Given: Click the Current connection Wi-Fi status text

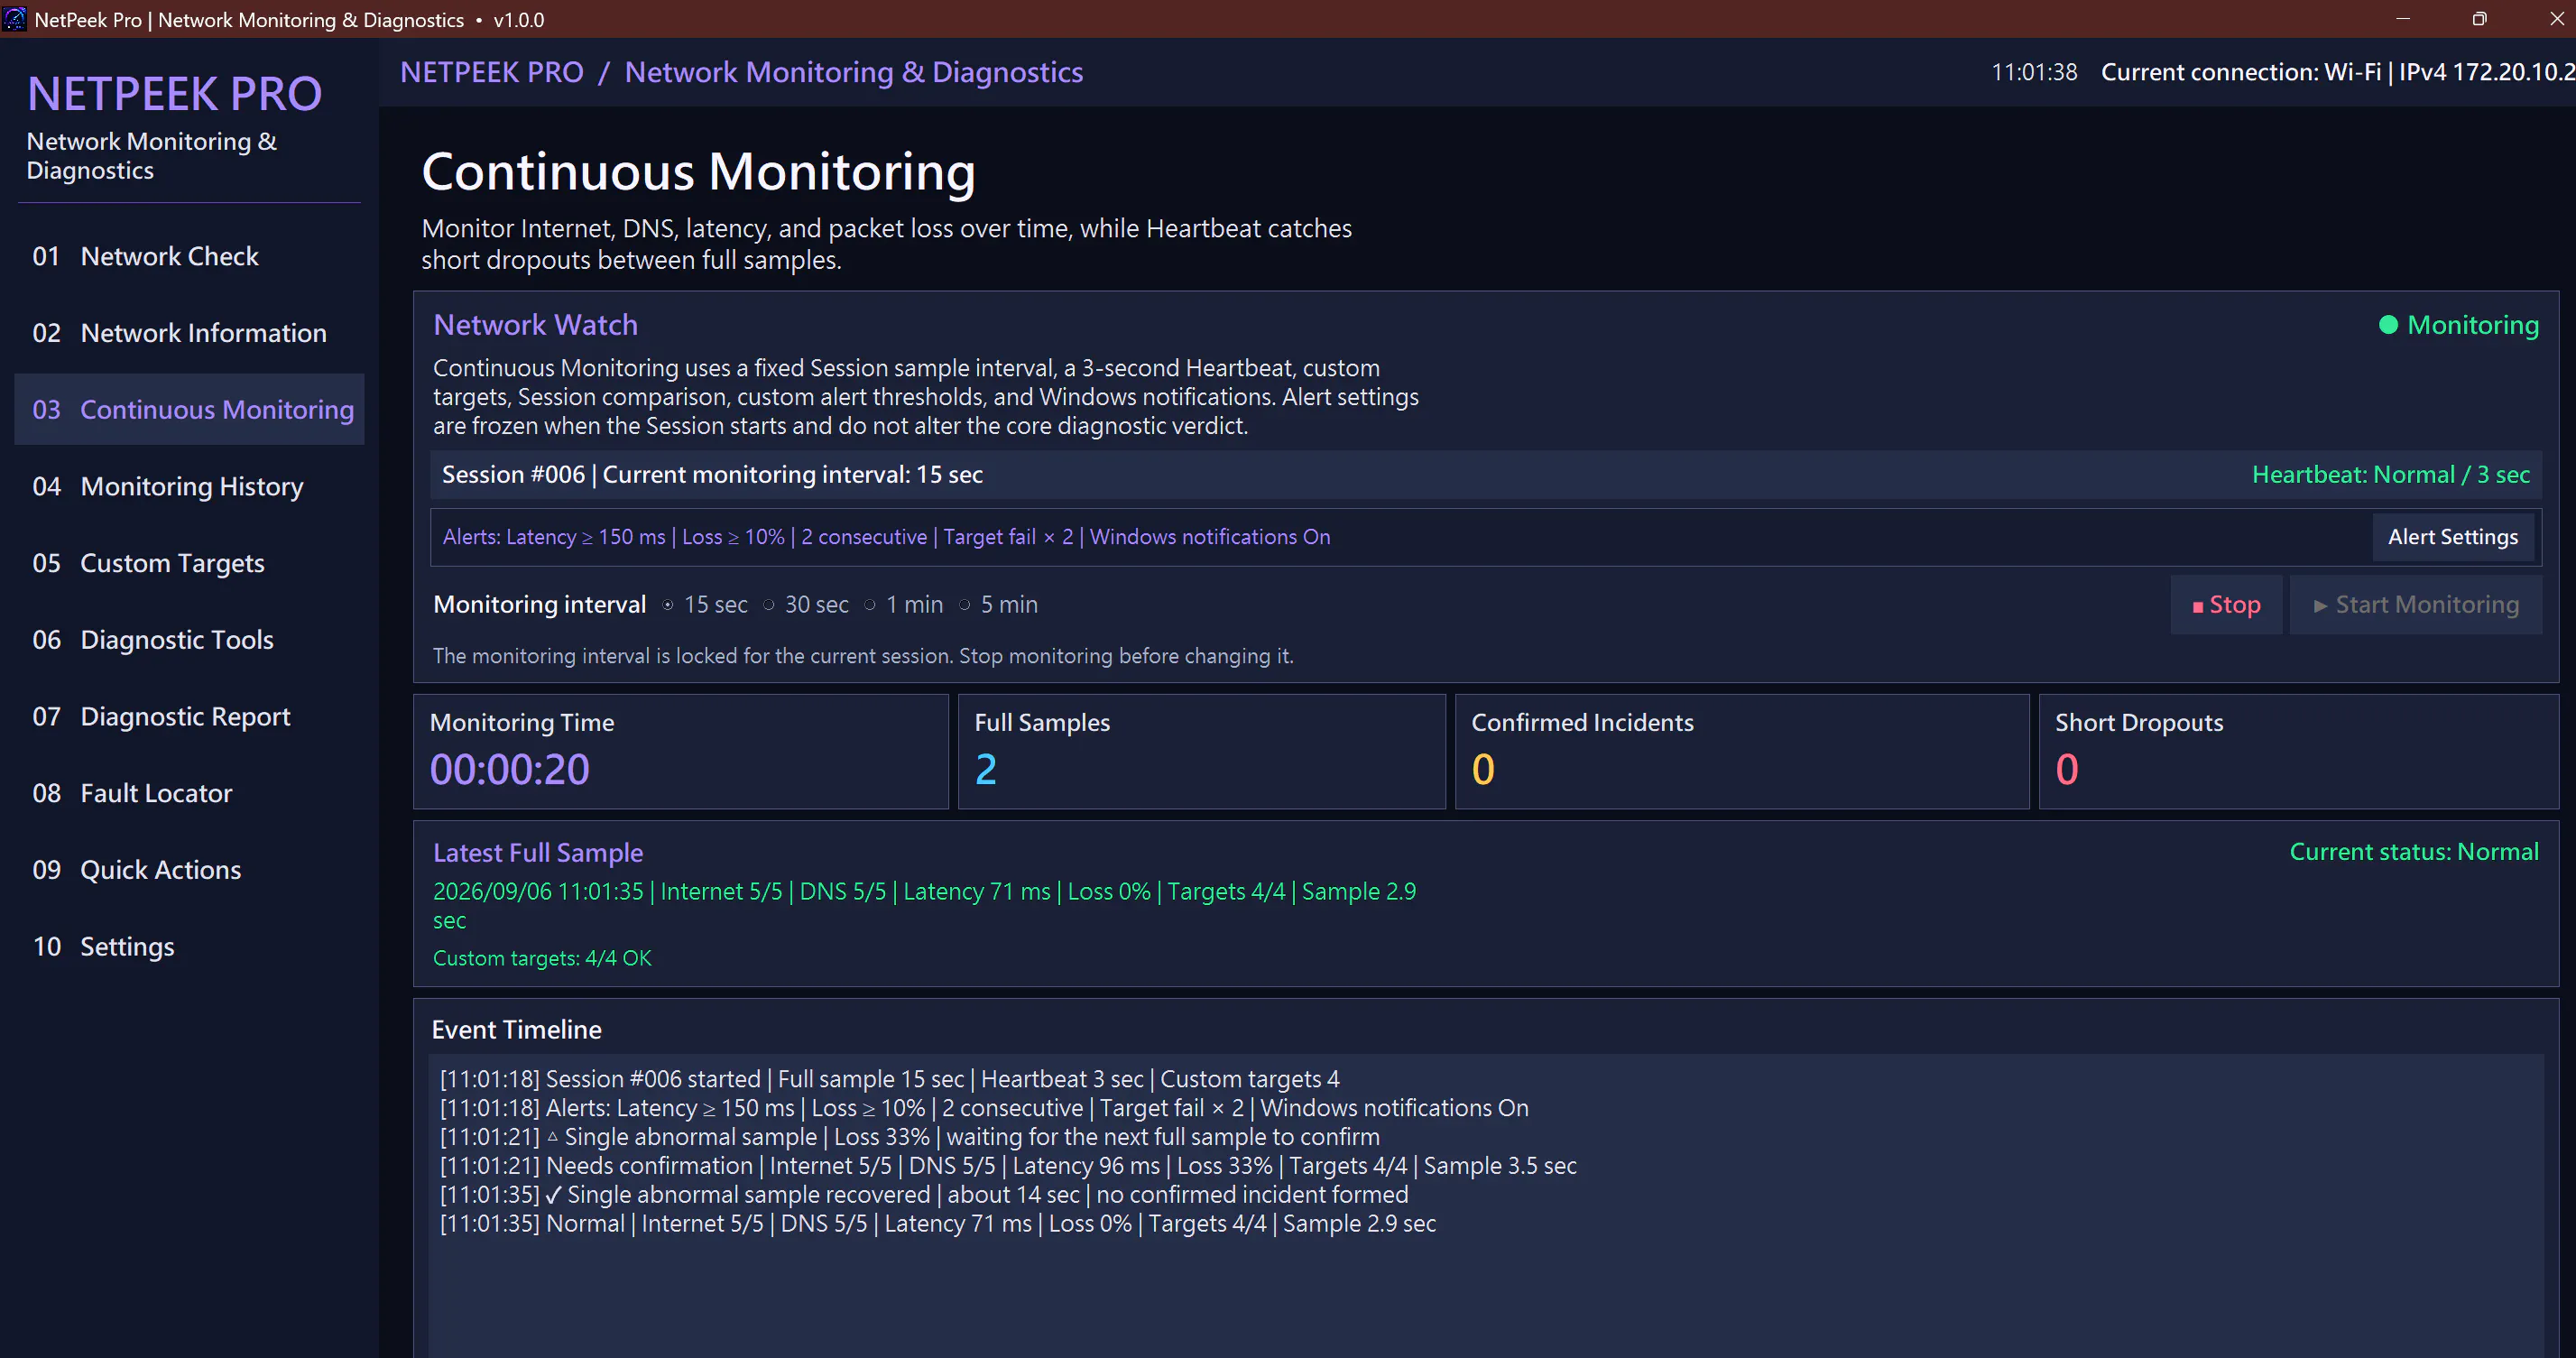Looking at the screenshot, I should pos(2338,72).
